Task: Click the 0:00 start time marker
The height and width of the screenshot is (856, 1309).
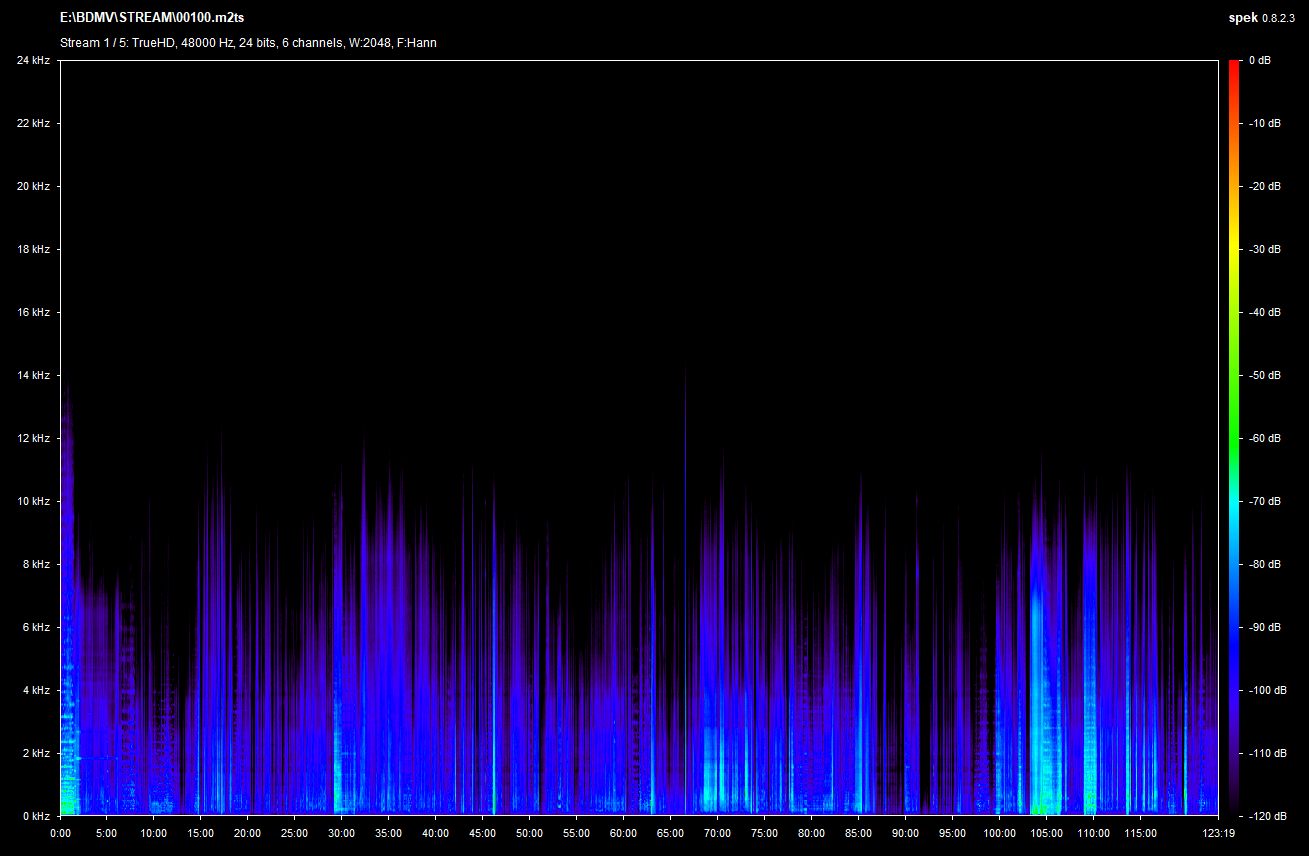Action: (x=60, y=833)
